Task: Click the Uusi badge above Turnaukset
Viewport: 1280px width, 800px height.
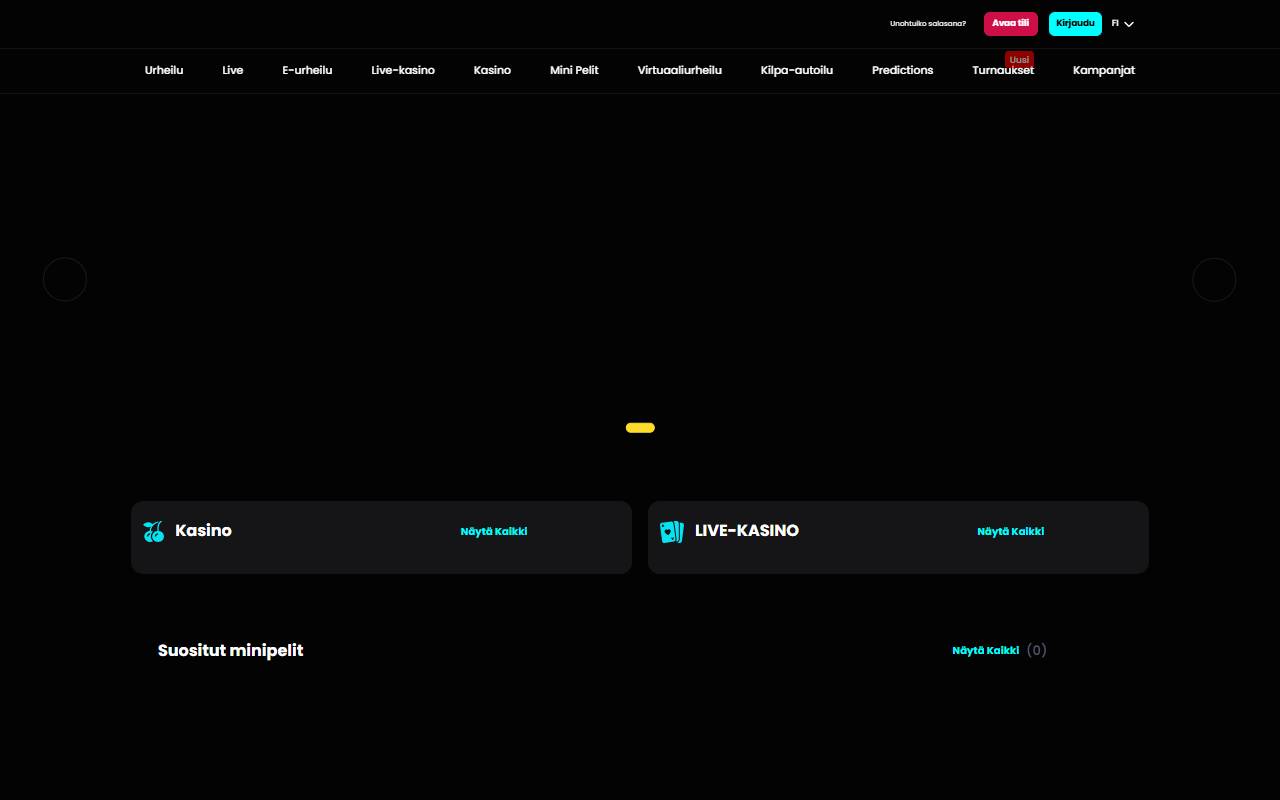Action: [1019, 59]
